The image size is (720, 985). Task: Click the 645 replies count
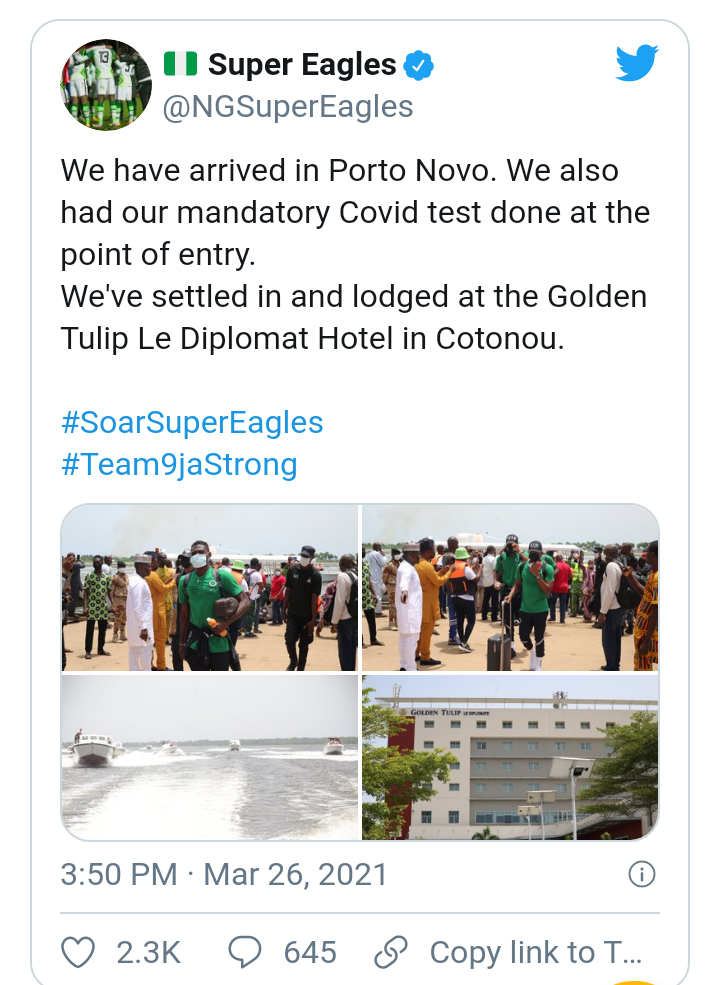click(x=310, y=952)
